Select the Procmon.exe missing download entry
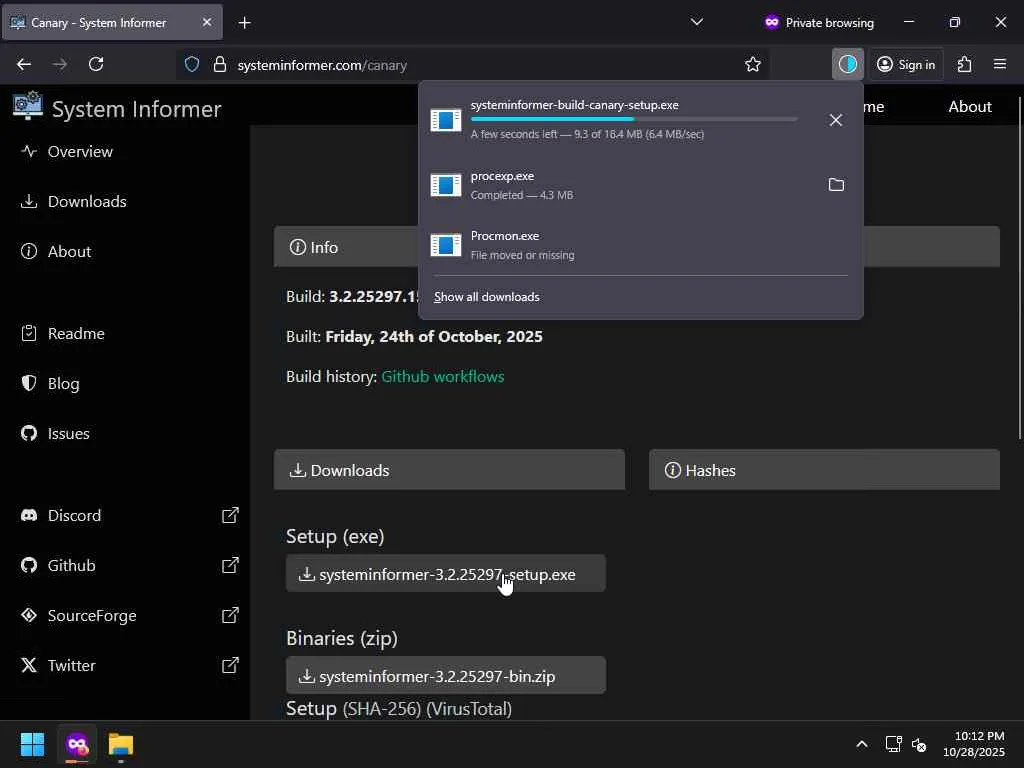 point(640,246)
